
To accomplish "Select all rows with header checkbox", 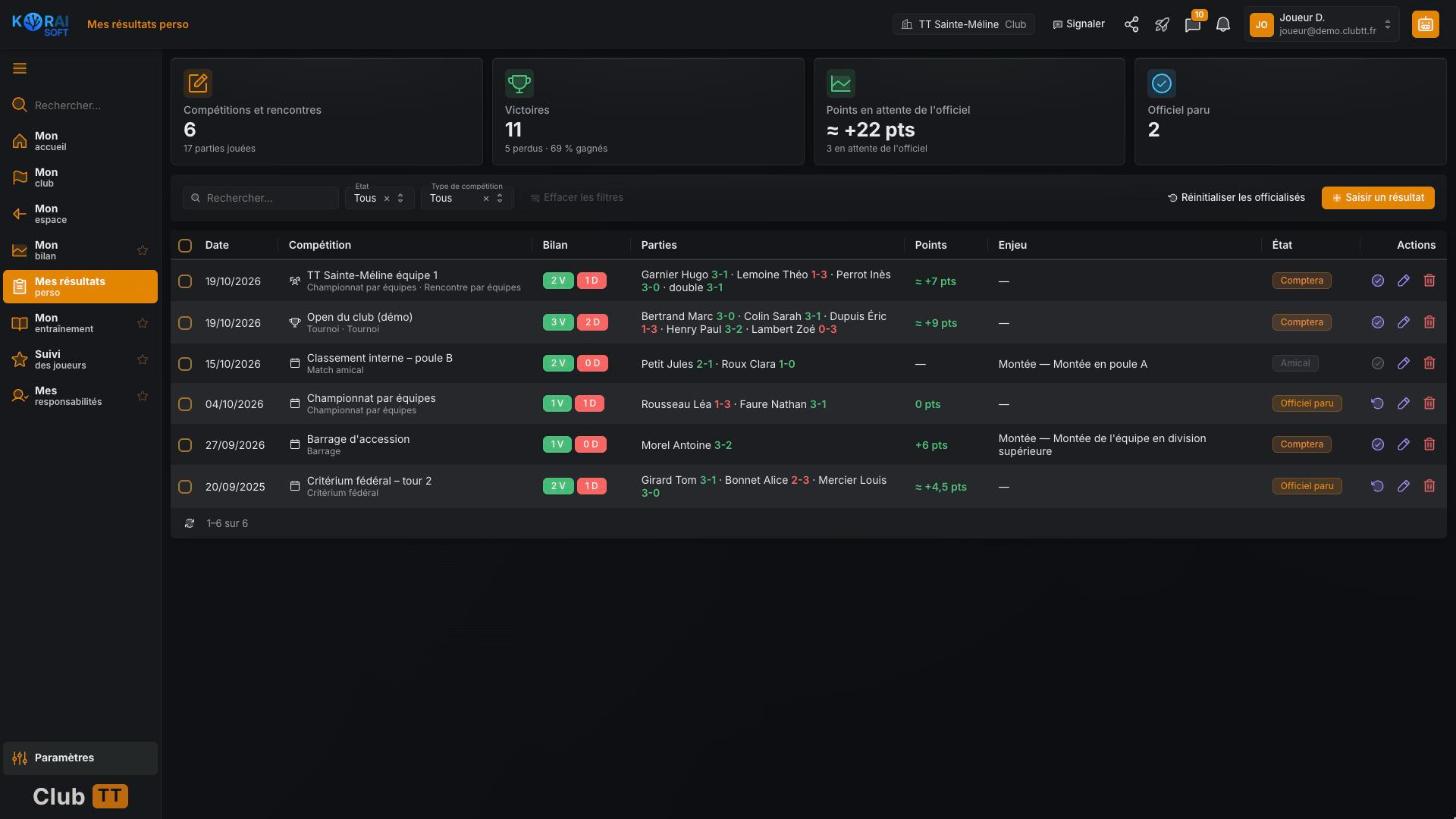I will pos(185,245).
